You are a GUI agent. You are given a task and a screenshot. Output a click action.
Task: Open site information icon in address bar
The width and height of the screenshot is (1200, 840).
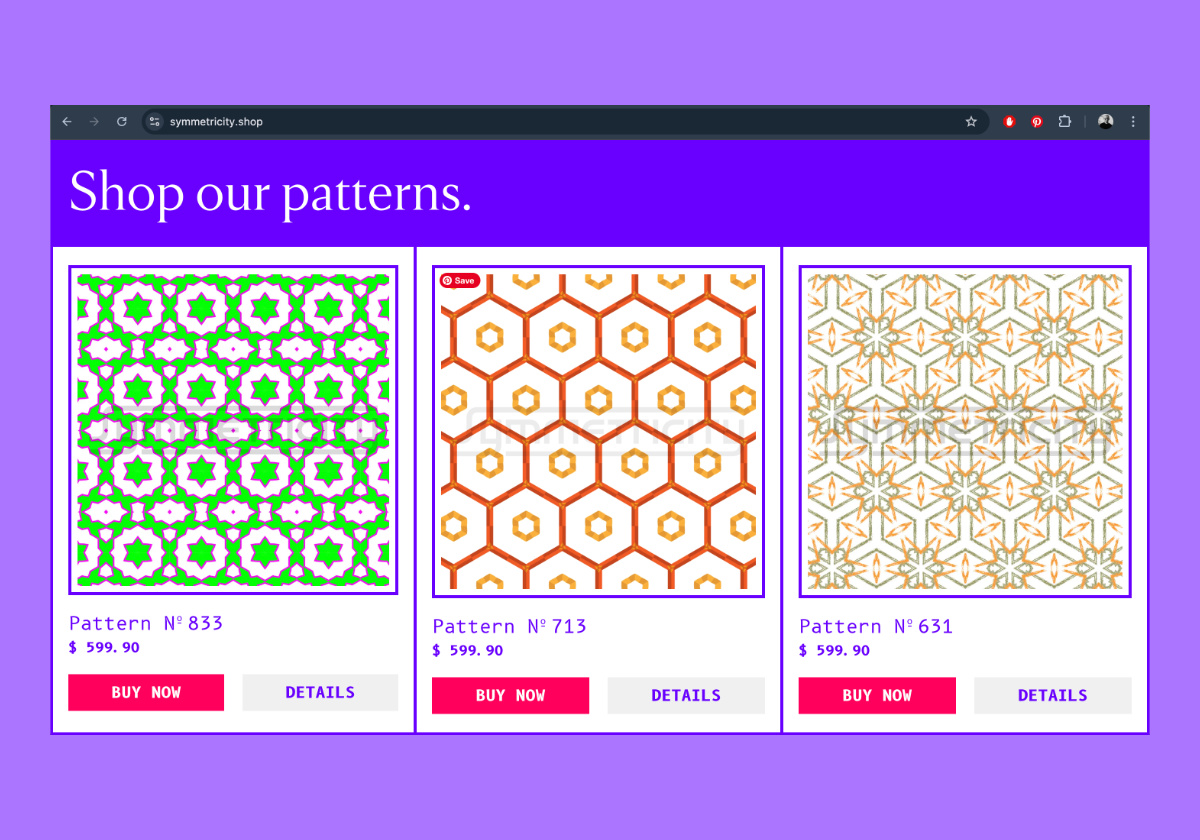(x=154, y=122)
